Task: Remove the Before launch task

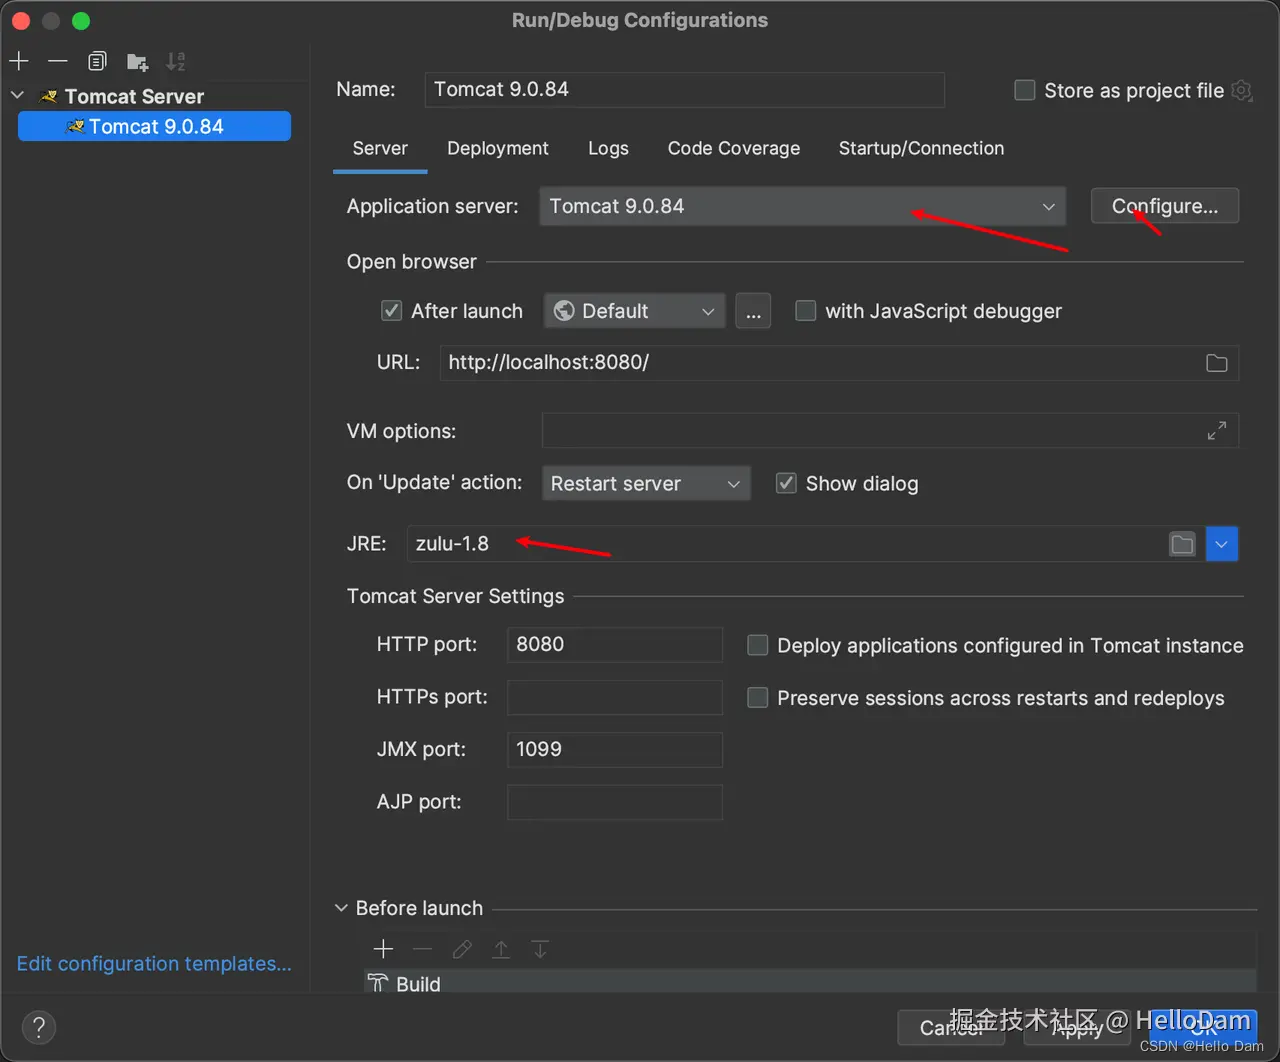Action: [x=422, y=949]
